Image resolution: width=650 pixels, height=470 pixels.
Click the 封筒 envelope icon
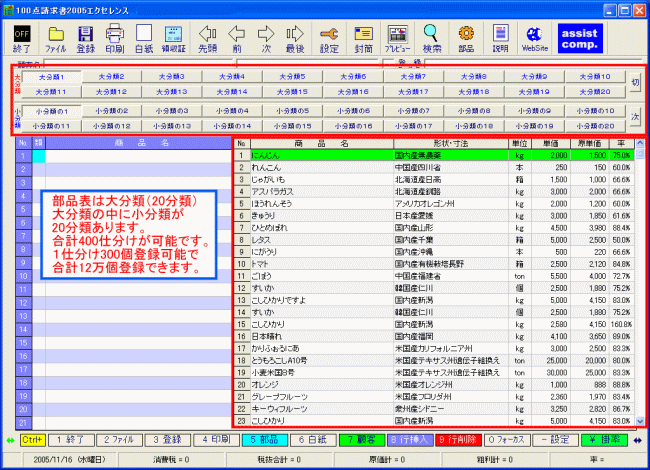point(364,39)
